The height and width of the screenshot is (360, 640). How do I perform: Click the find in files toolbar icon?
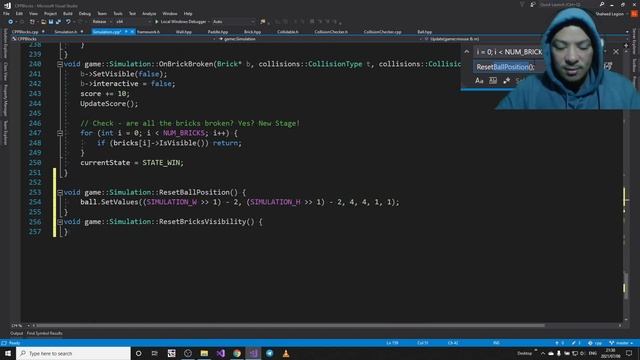click(x=262, y=22)
